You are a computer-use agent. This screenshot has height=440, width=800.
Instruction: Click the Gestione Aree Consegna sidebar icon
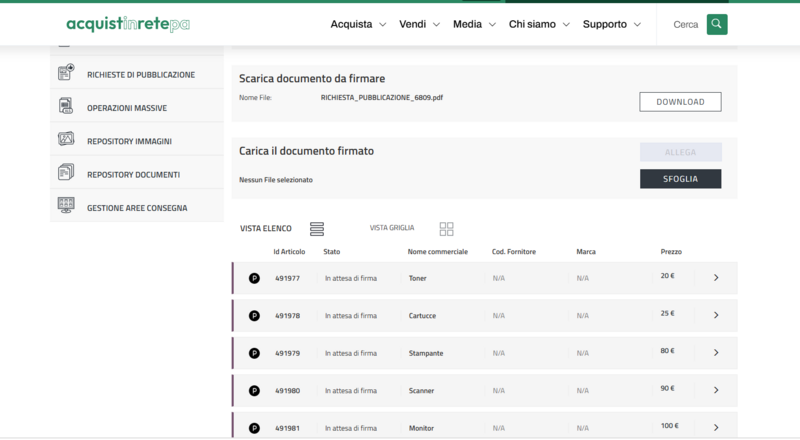(x=66, y=205)
